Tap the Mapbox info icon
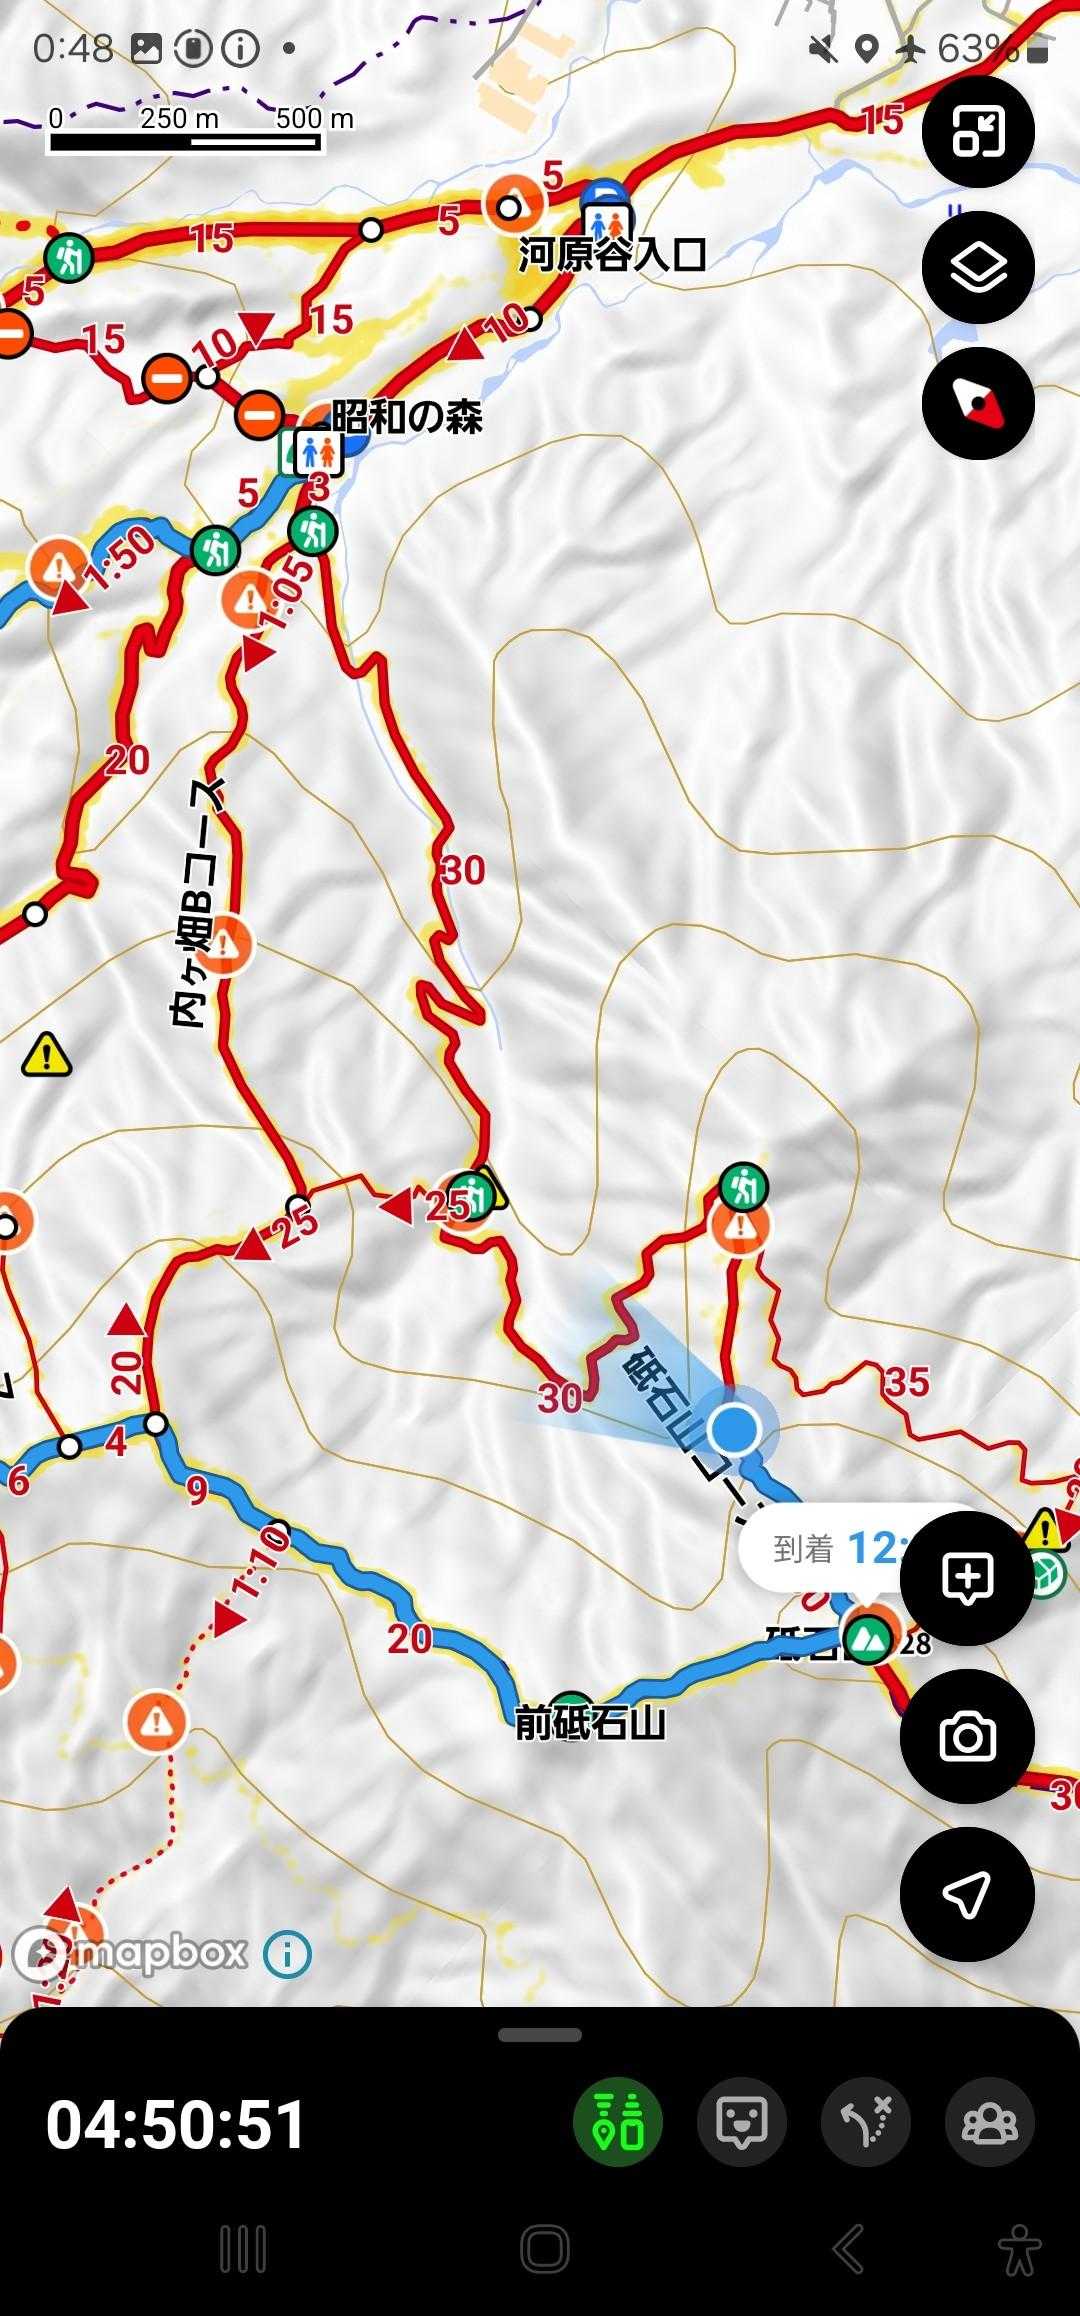The image size is (1080, 2316). pyautogui.click(x=288, y=1953)
